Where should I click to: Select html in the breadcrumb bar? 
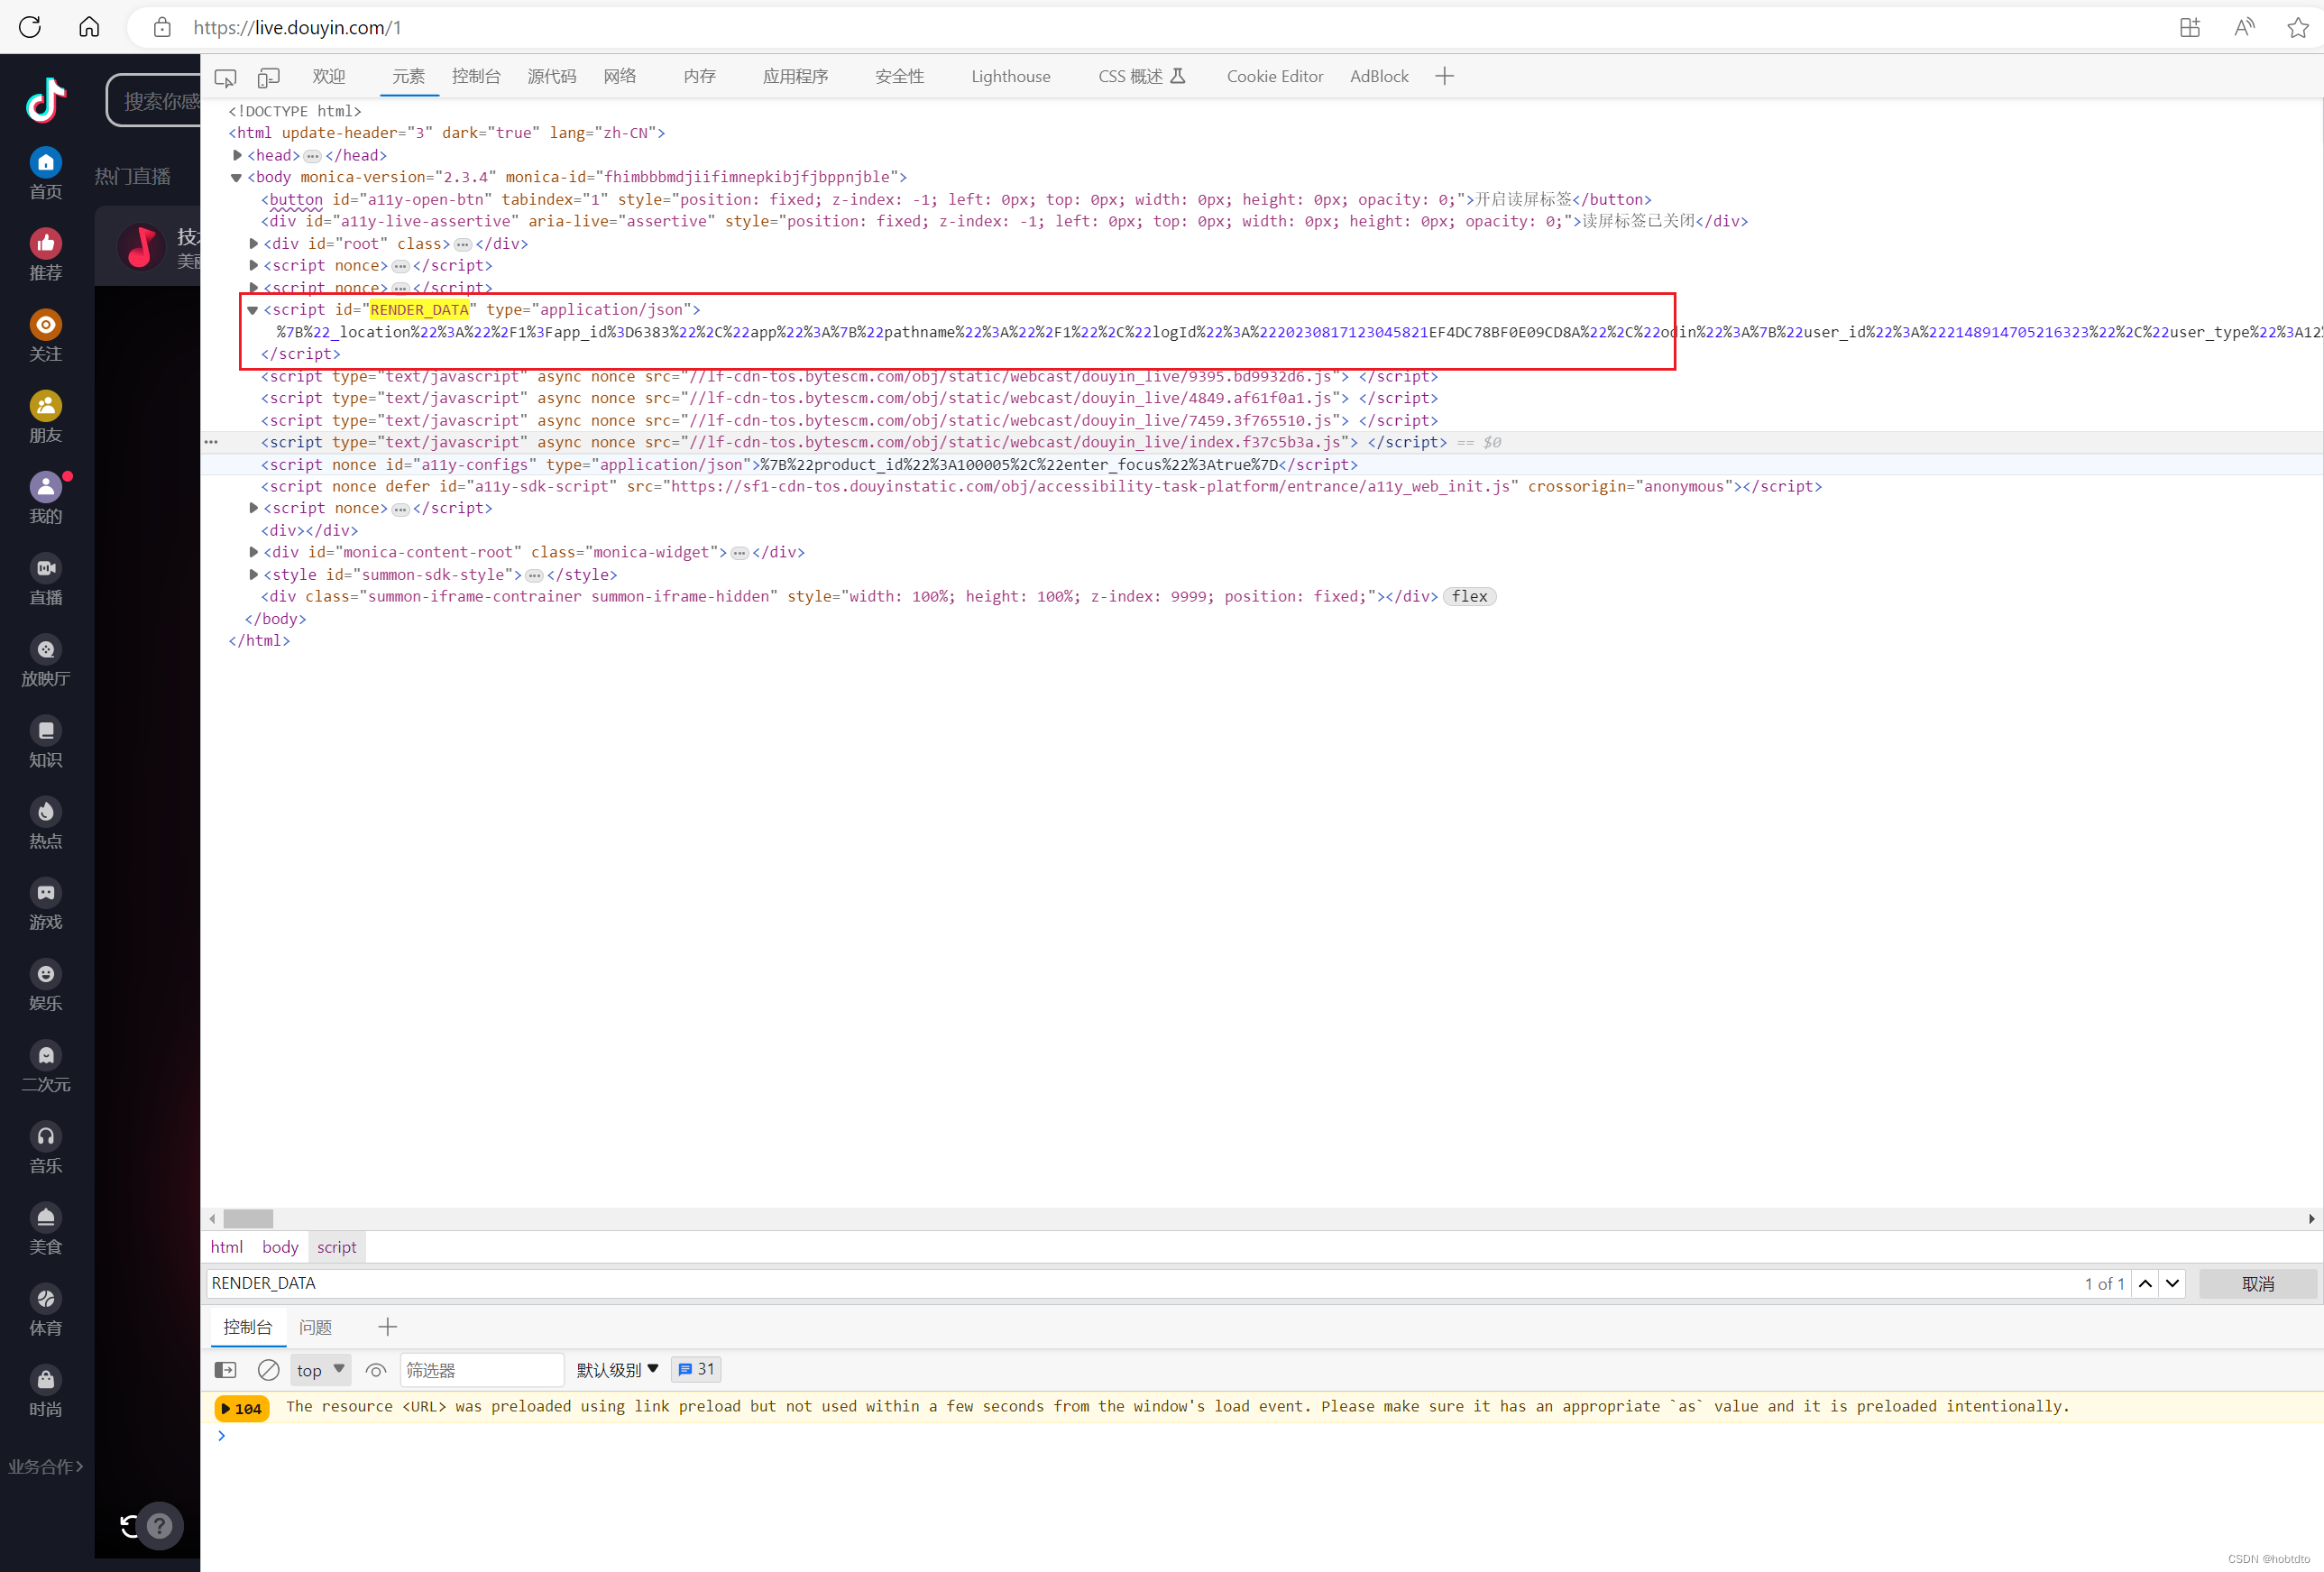point(226,1247)
